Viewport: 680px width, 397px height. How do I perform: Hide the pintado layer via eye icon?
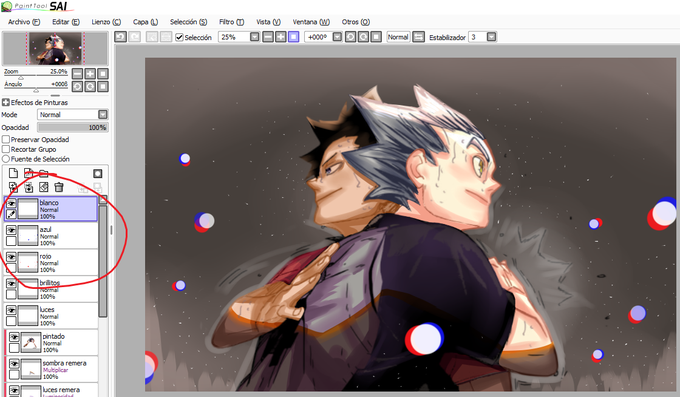click(14, 337)
